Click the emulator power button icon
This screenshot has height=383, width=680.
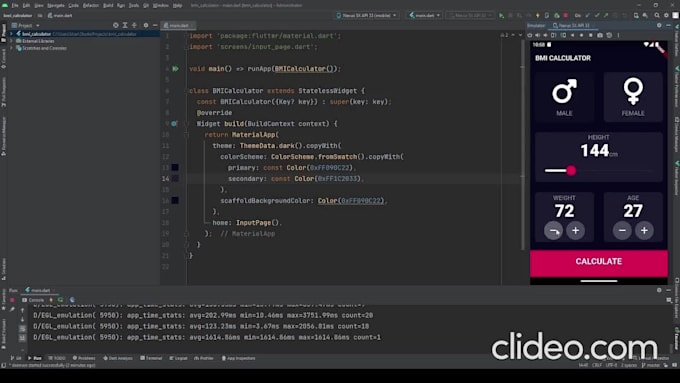coord(530,35)
